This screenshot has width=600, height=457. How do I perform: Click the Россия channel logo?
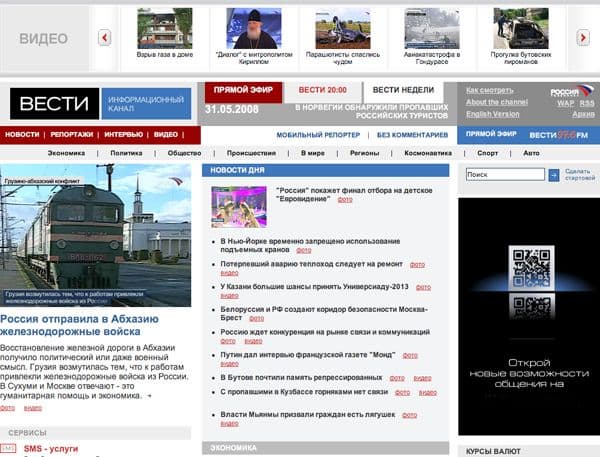(x=572, y=91)
